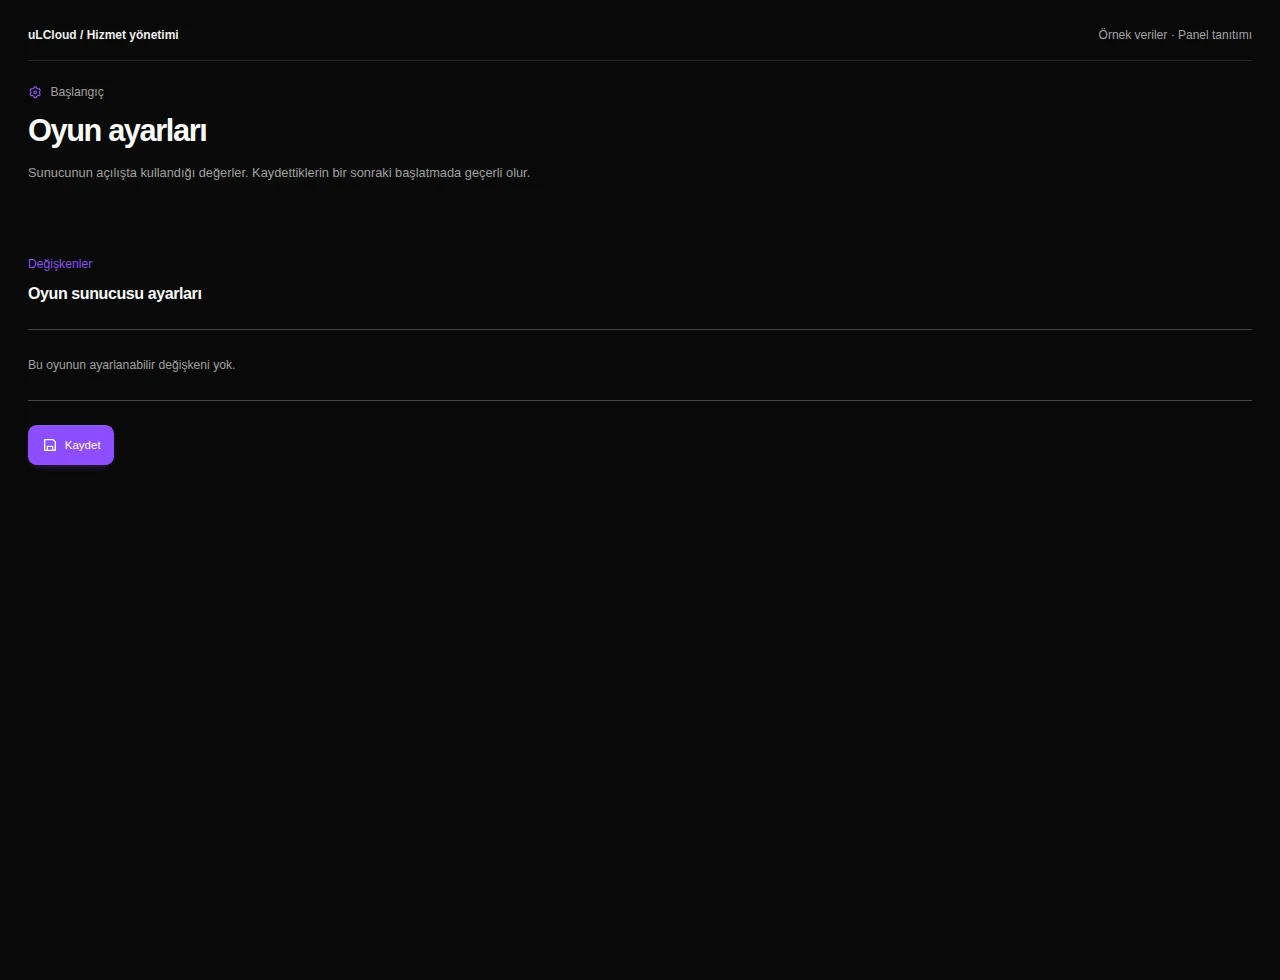Click the Kaydet save button
Image resolution: width=1280 pixels, height=980 pixels.
(71, 445)
